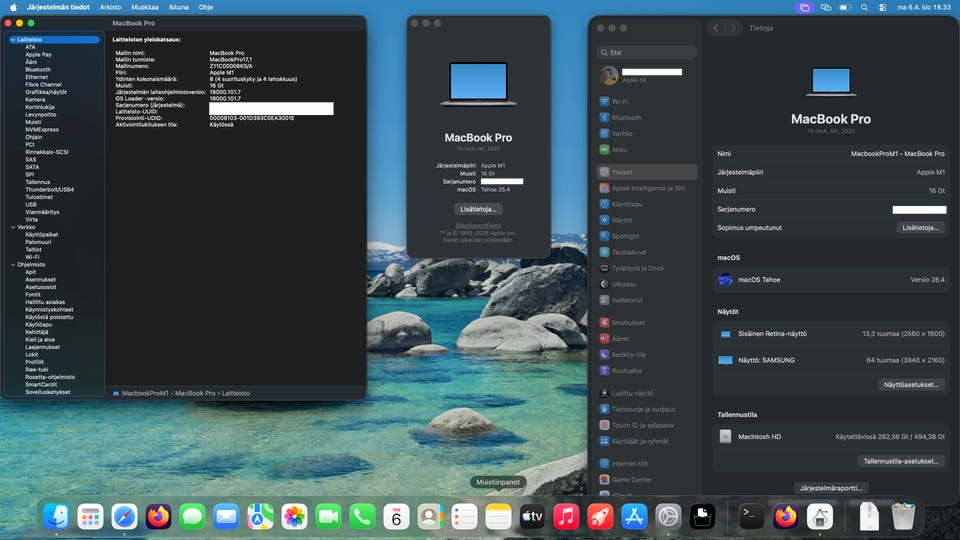This screenshot has width=960, height=540.
Task: Collapse the Laitteisto tree section
Action: (x=13, y=40)
